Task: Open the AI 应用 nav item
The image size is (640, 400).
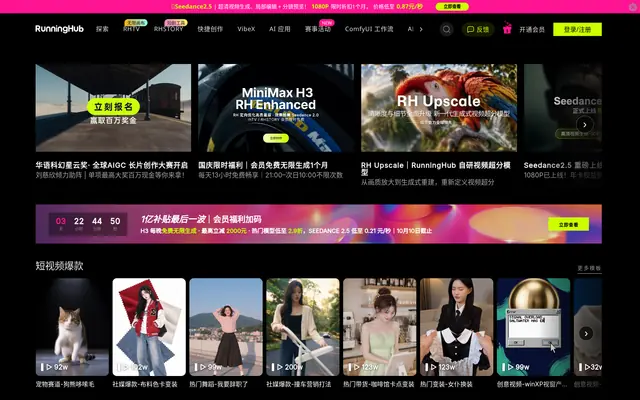Action: click(x=280, y=29)
